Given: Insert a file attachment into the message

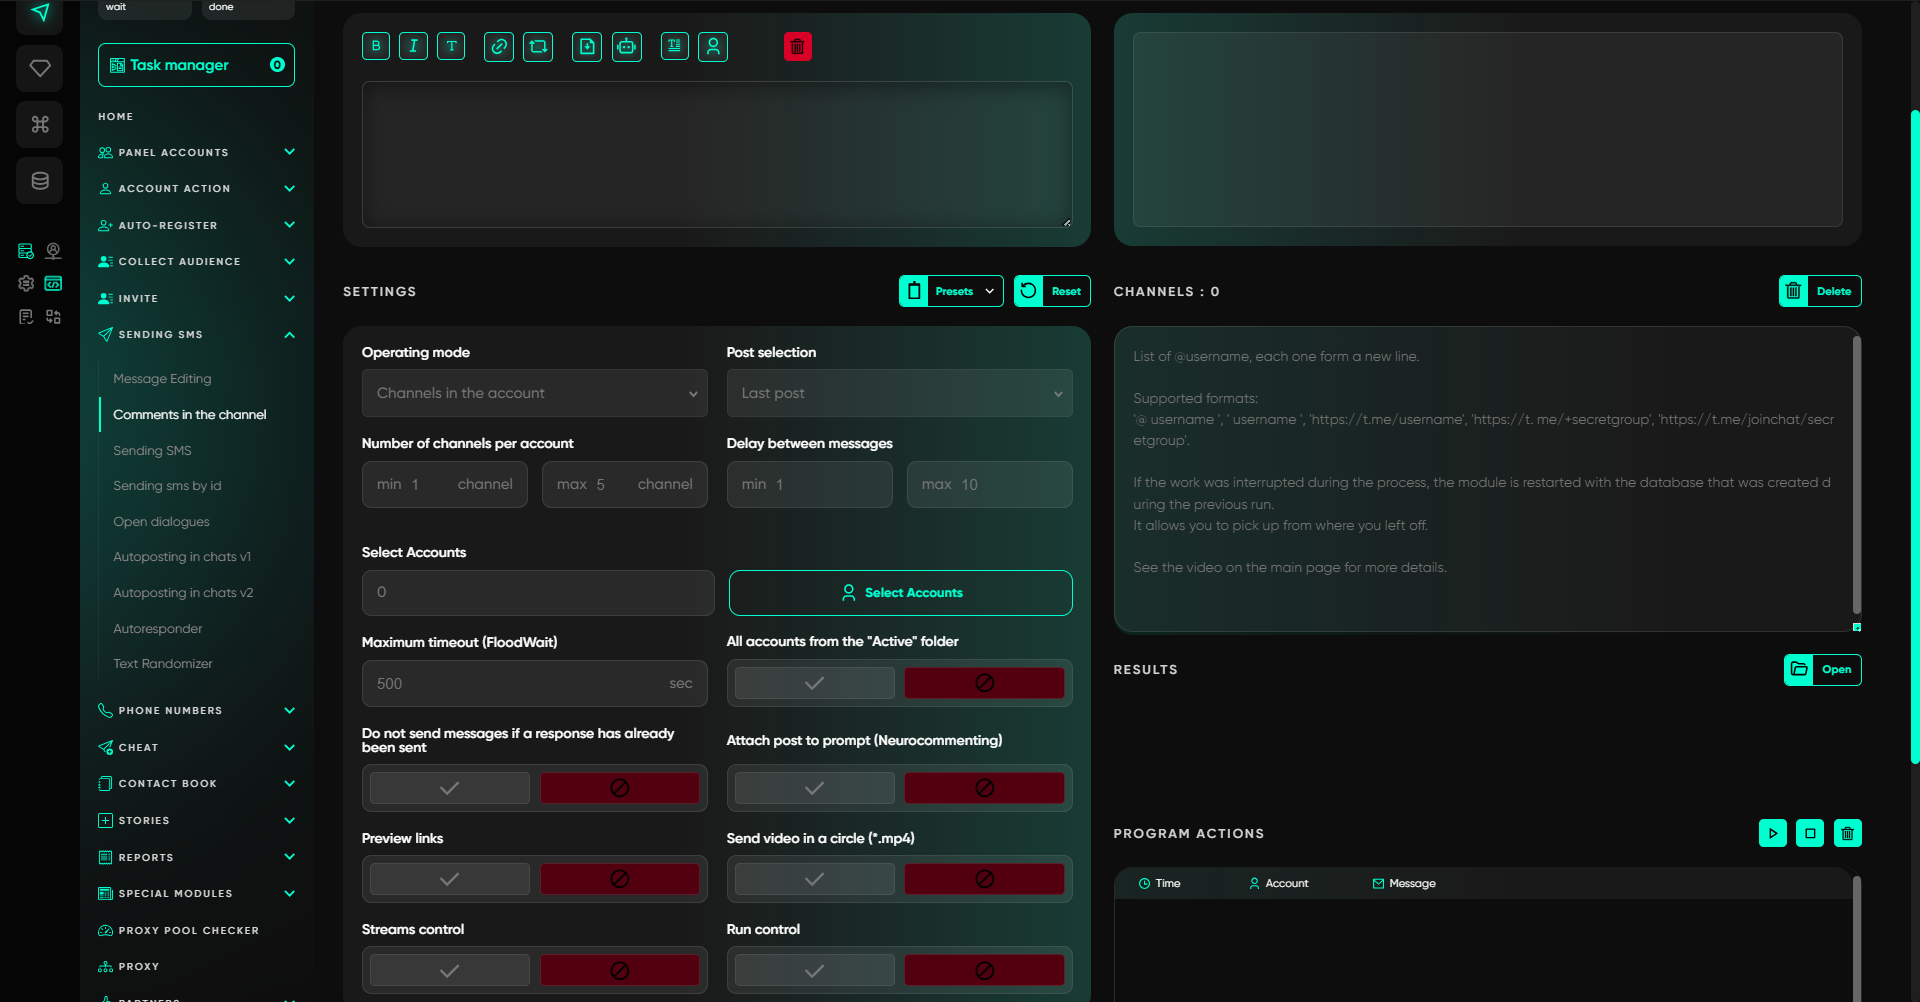Looking at the screenshot, I should point(587,46).
